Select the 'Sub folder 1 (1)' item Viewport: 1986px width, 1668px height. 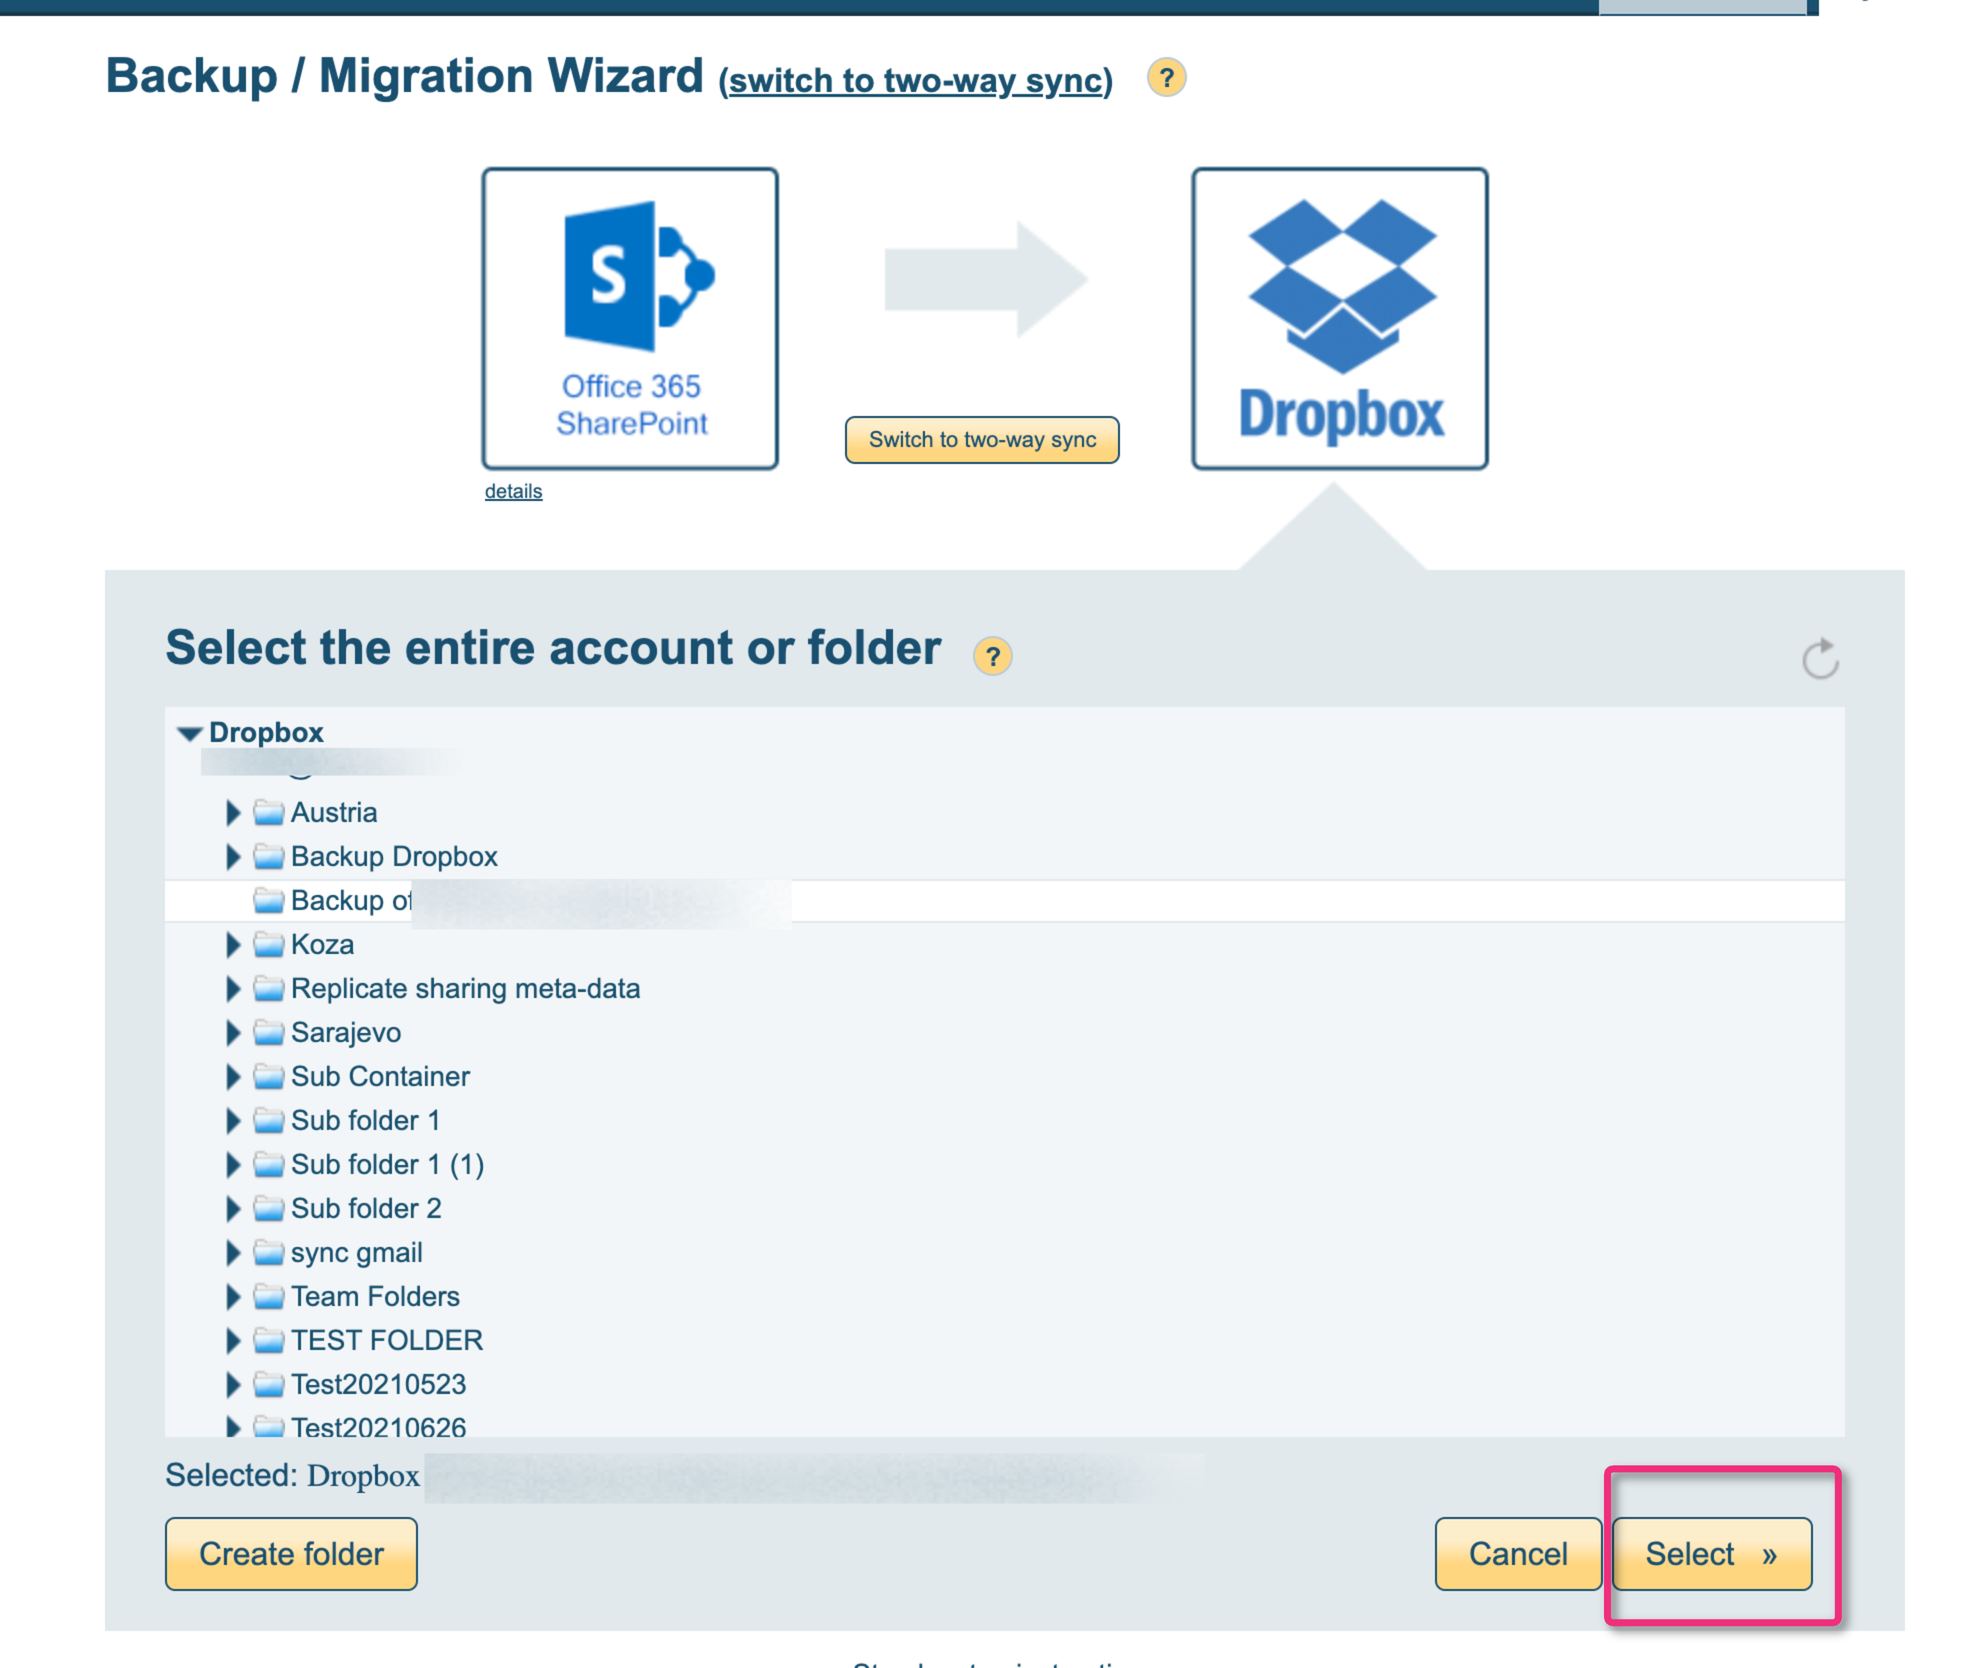click(x=387, y=1164)
